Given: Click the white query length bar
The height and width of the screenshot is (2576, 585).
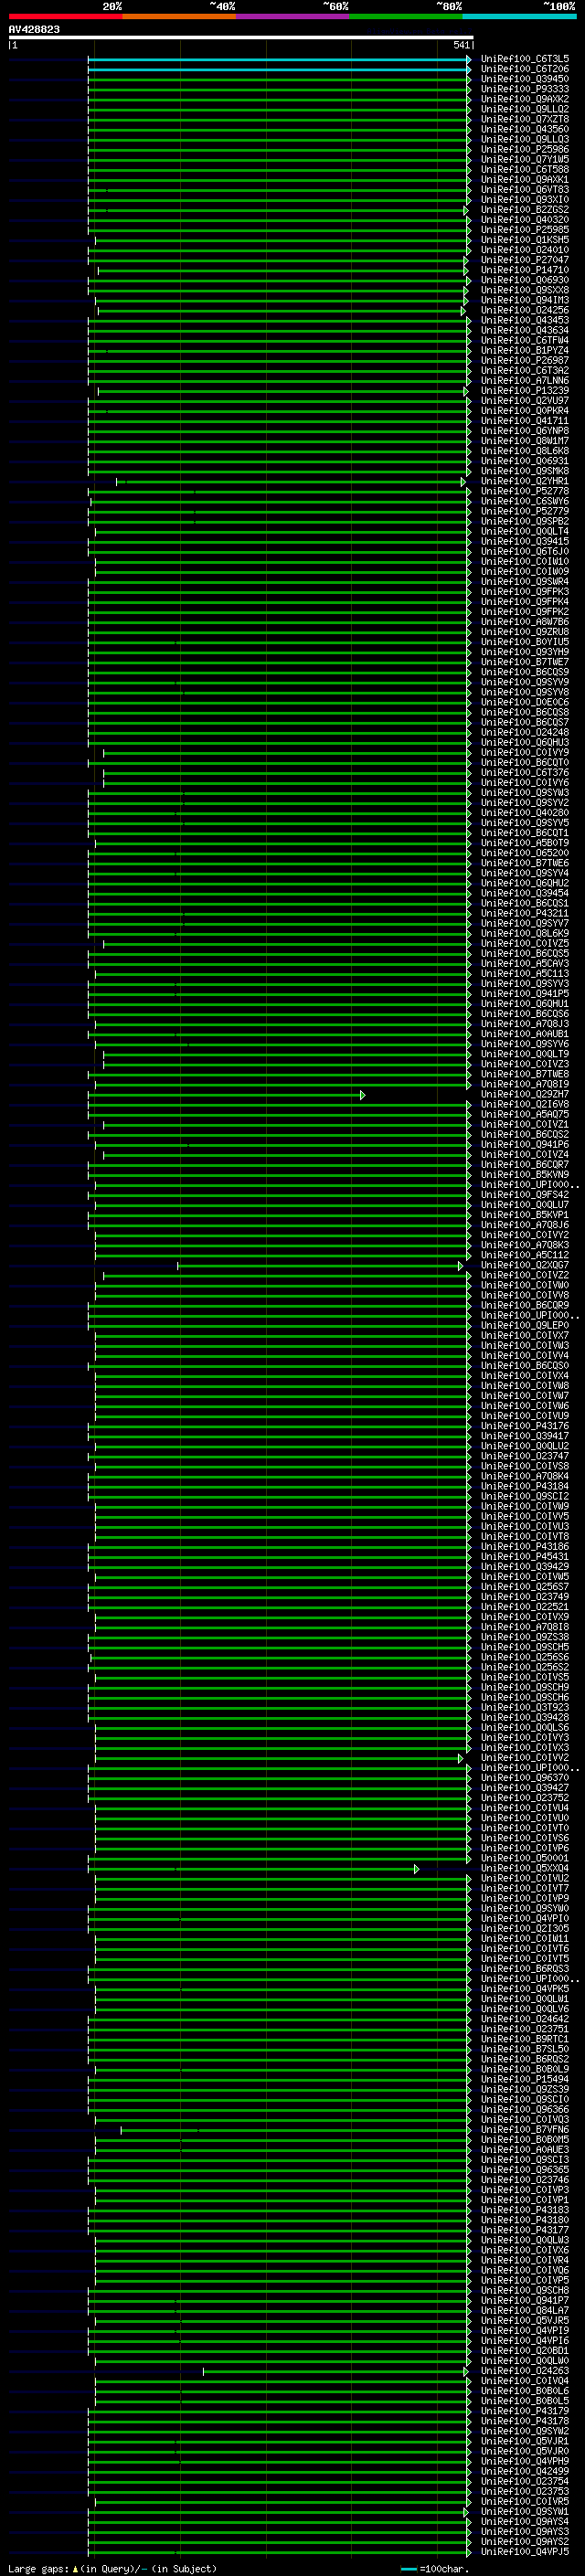Looking at the screenshot, I should (x=241, y=37).
